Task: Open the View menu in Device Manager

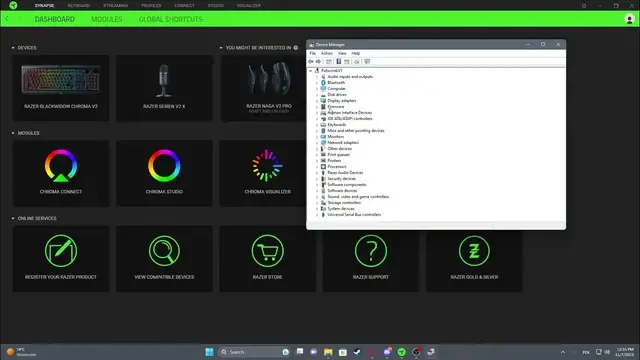Action: click(x=342, y=53)
